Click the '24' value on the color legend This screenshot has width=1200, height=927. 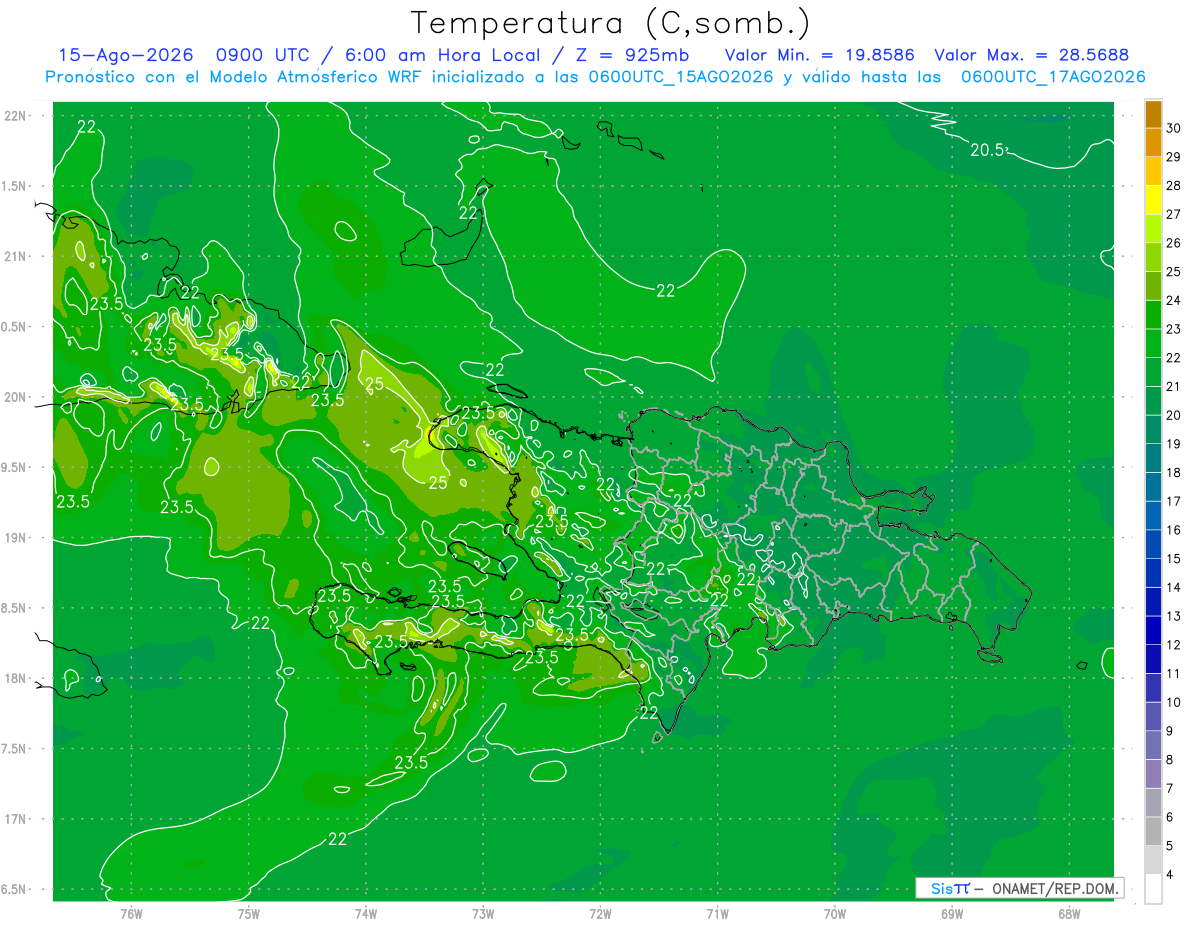pyautogui.click(x=1174, y=301)
